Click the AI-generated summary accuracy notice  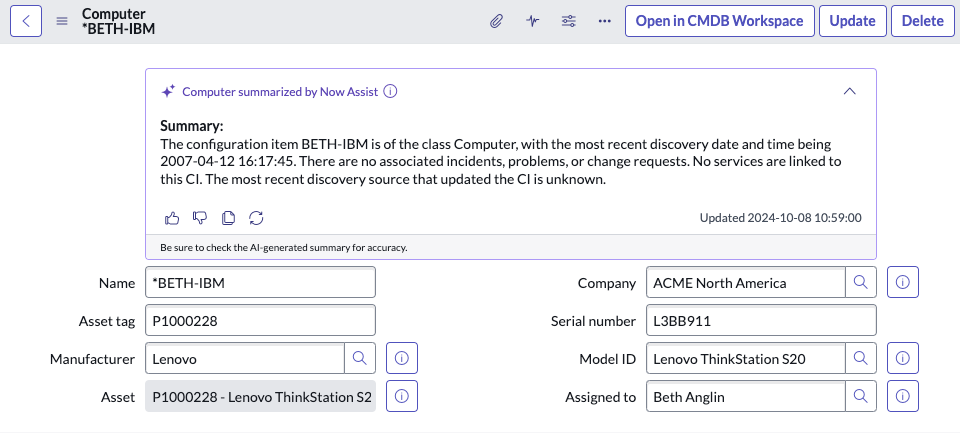pyautogui.click(x=284, y=247)
